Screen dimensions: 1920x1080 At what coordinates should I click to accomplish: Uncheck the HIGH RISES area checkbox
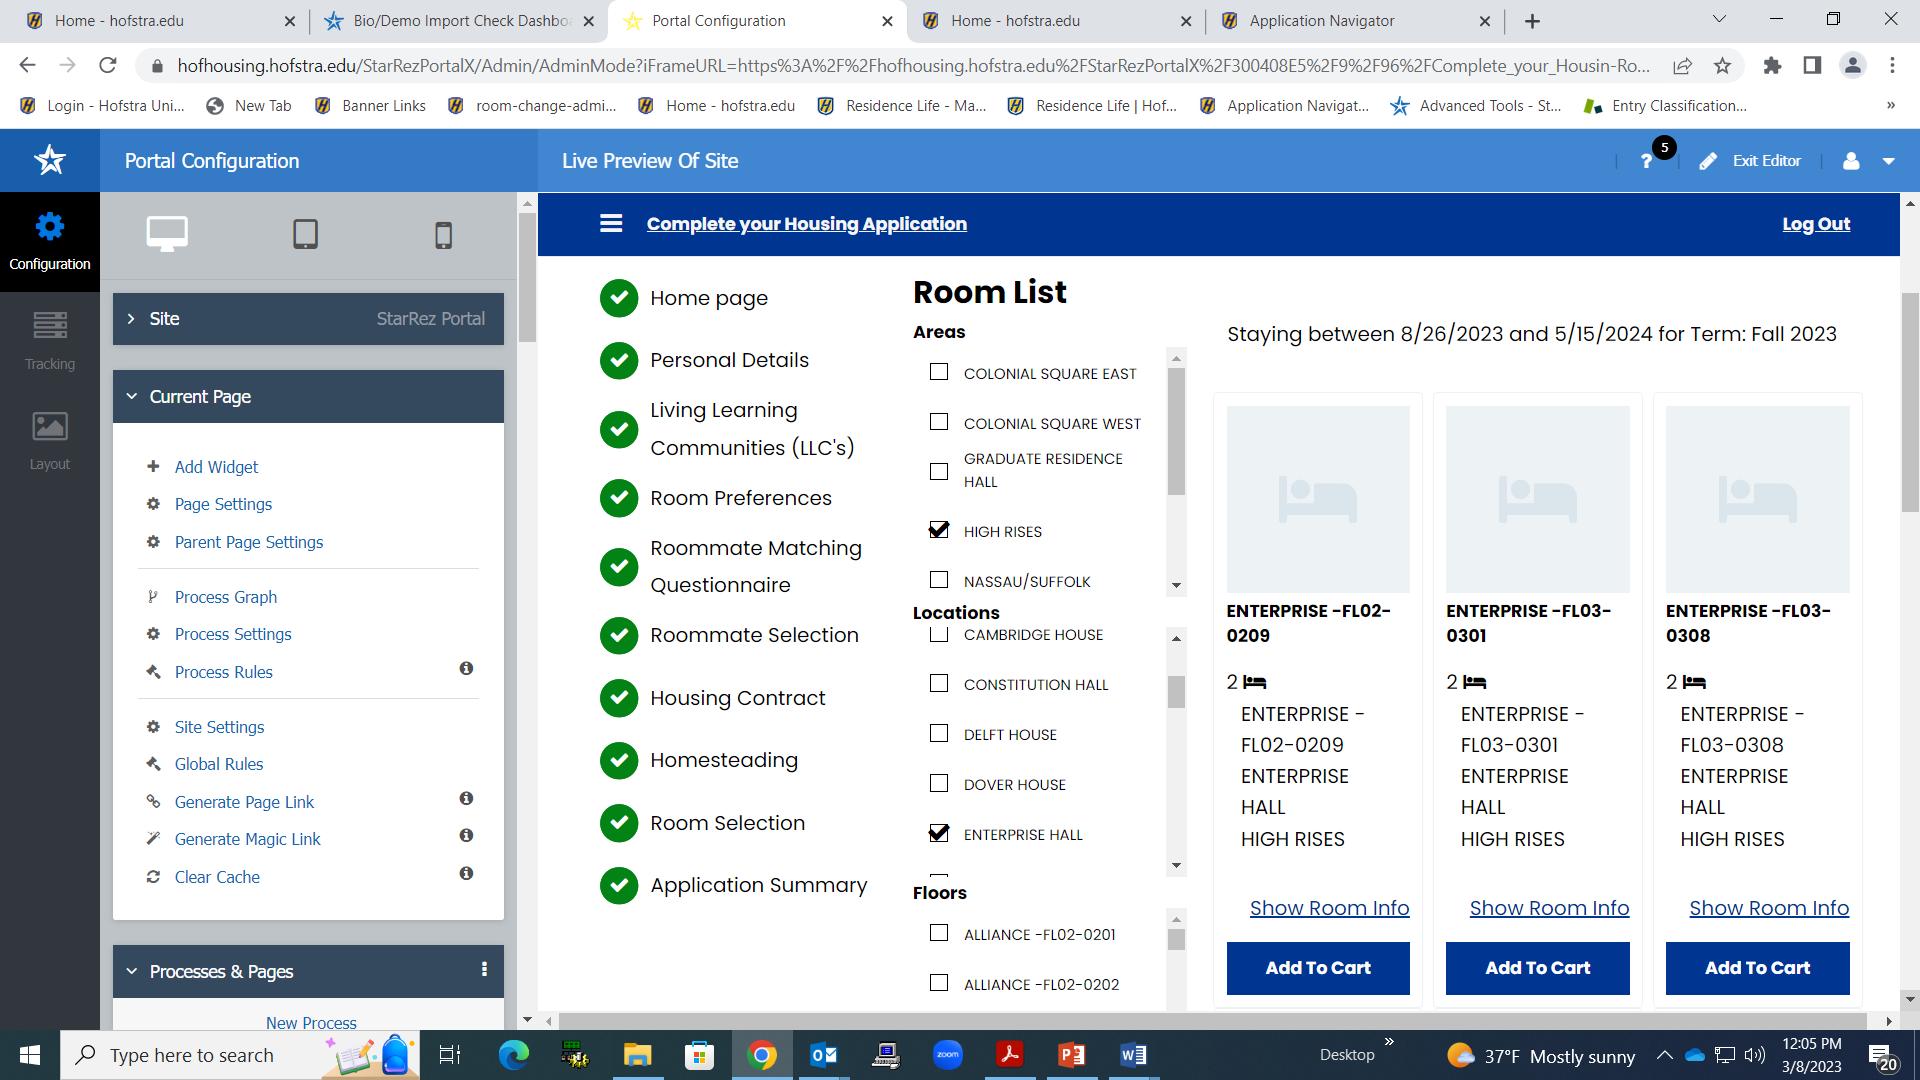938,530
